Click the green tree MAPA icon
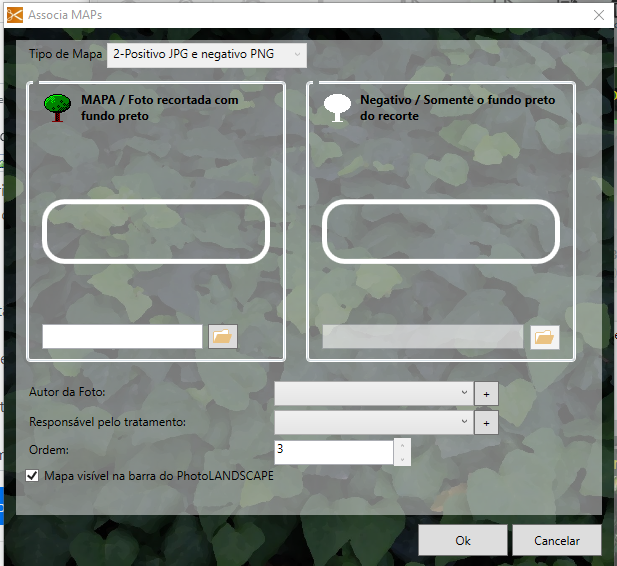Image resolution: width=617 pixels, height=566 pixels. point(55,108)
